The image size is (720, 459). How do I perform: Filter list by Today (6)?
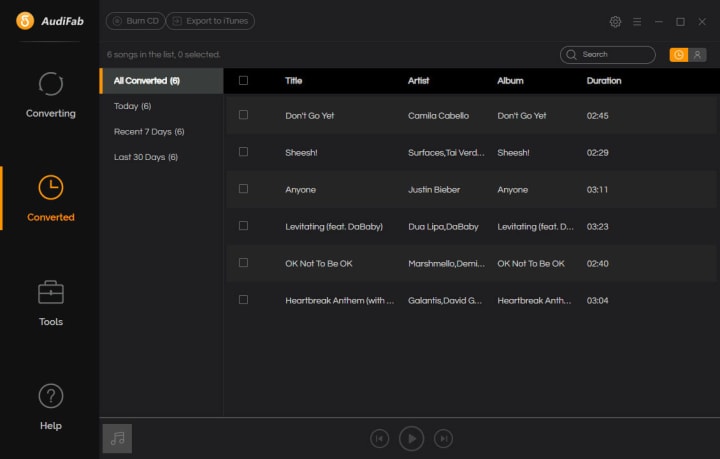pyautogui.click(x=133, y=106)
